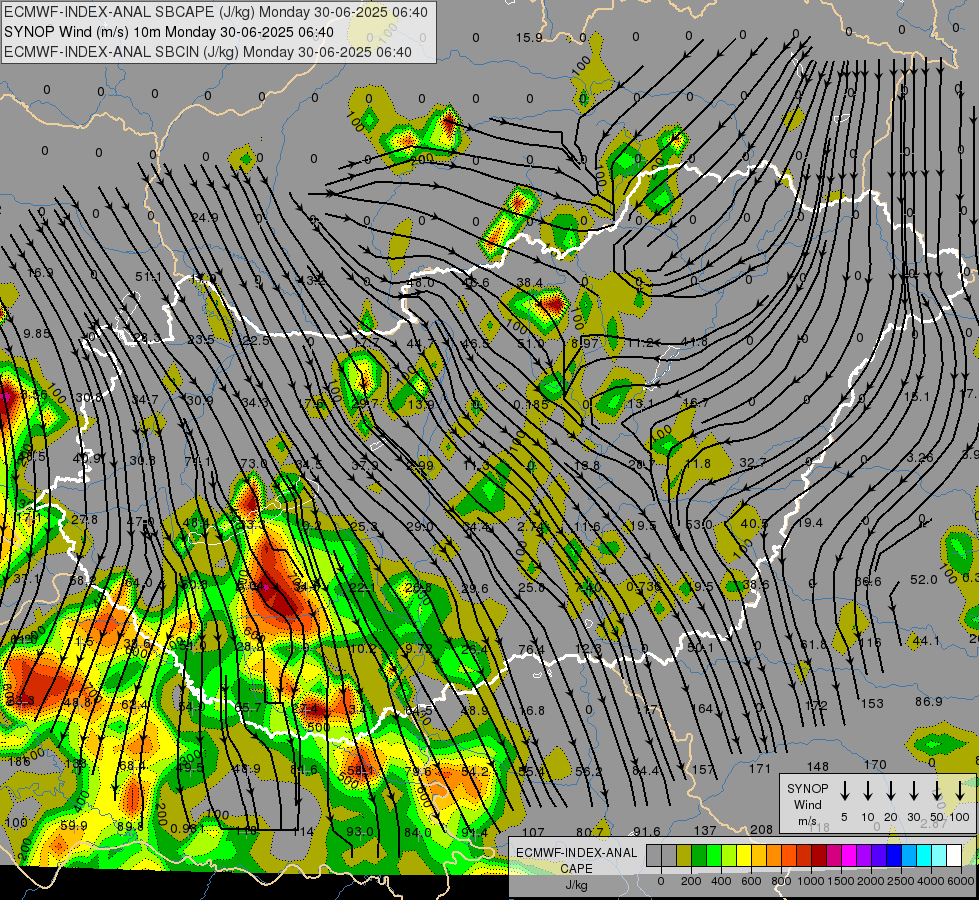
Task: Click the 23.5 grid value on the map
Action: (x=201, y=339)
